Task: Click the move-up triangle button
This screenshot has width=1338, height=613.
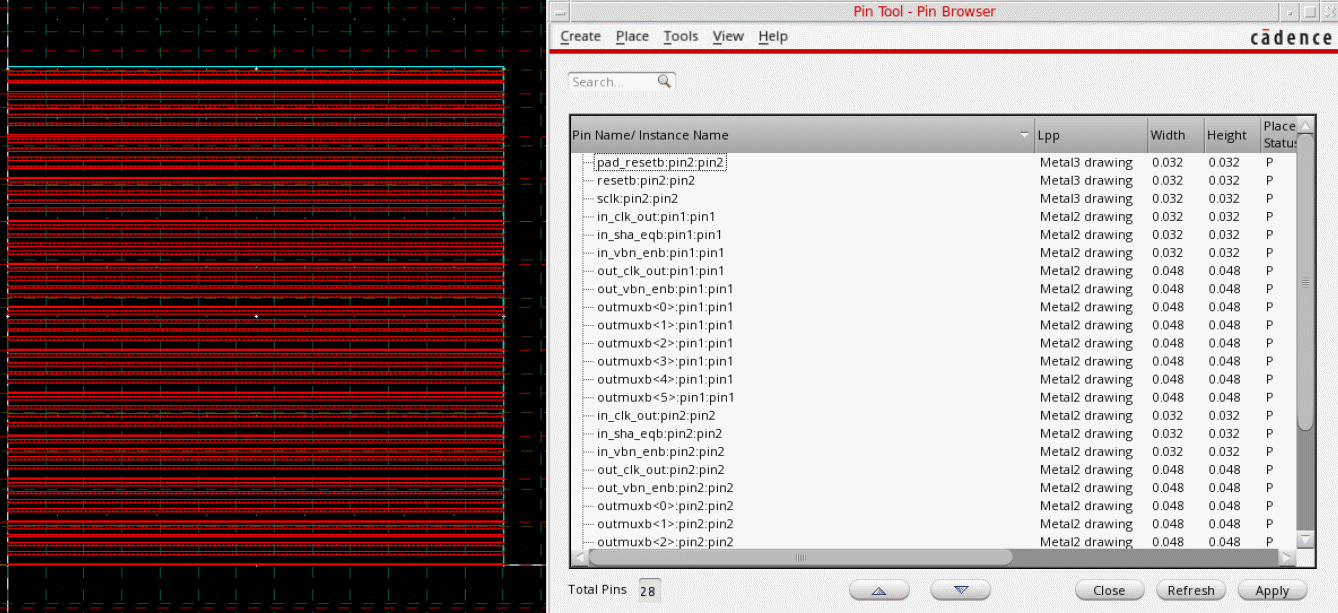Action: [878, 590]
